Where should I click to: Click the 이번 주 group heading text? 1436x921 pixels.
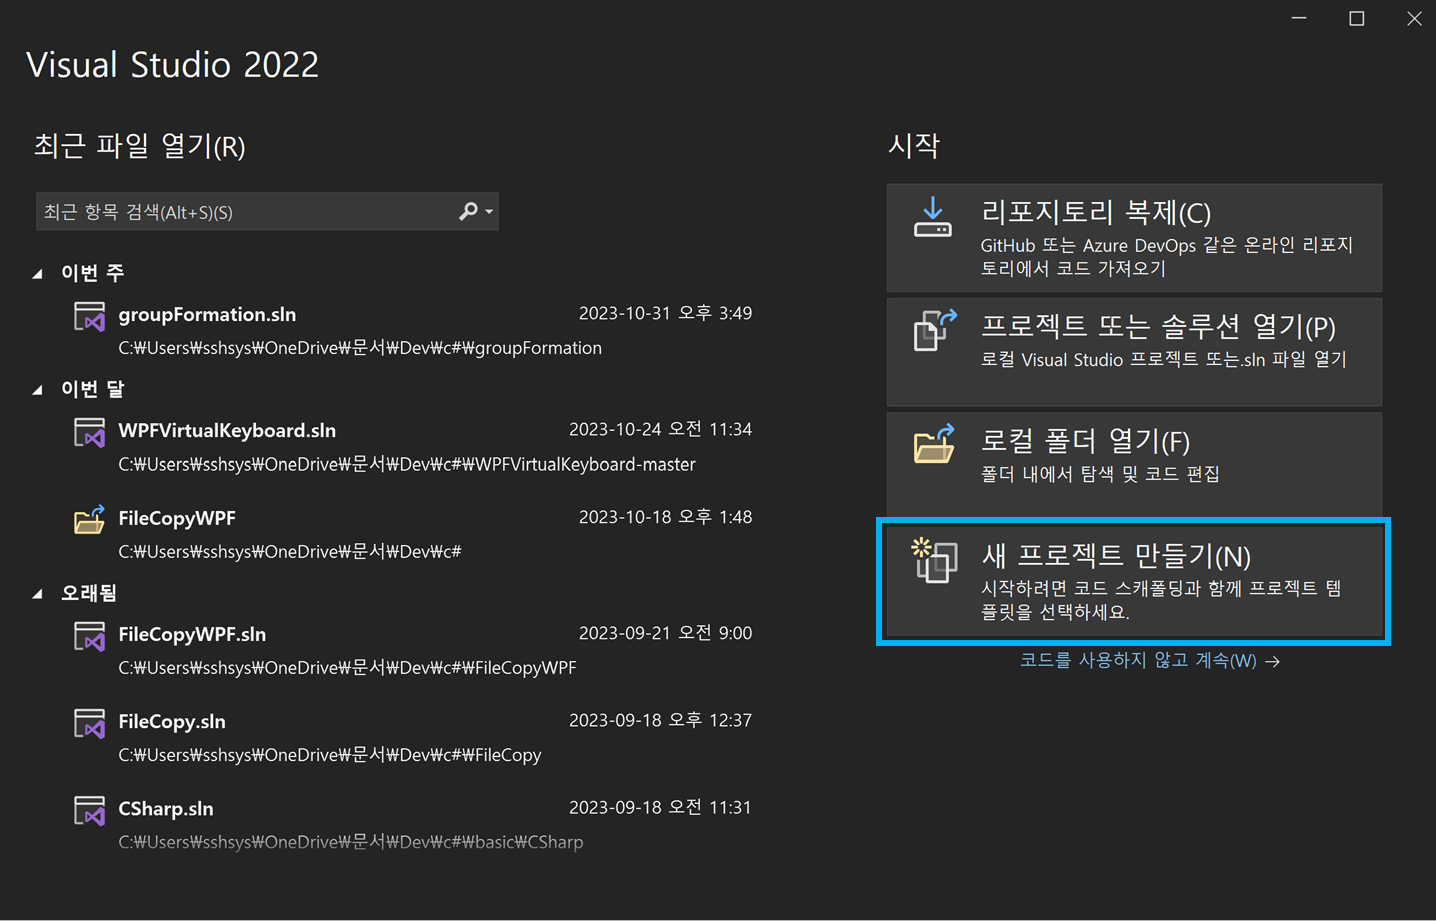click(92, 272)
